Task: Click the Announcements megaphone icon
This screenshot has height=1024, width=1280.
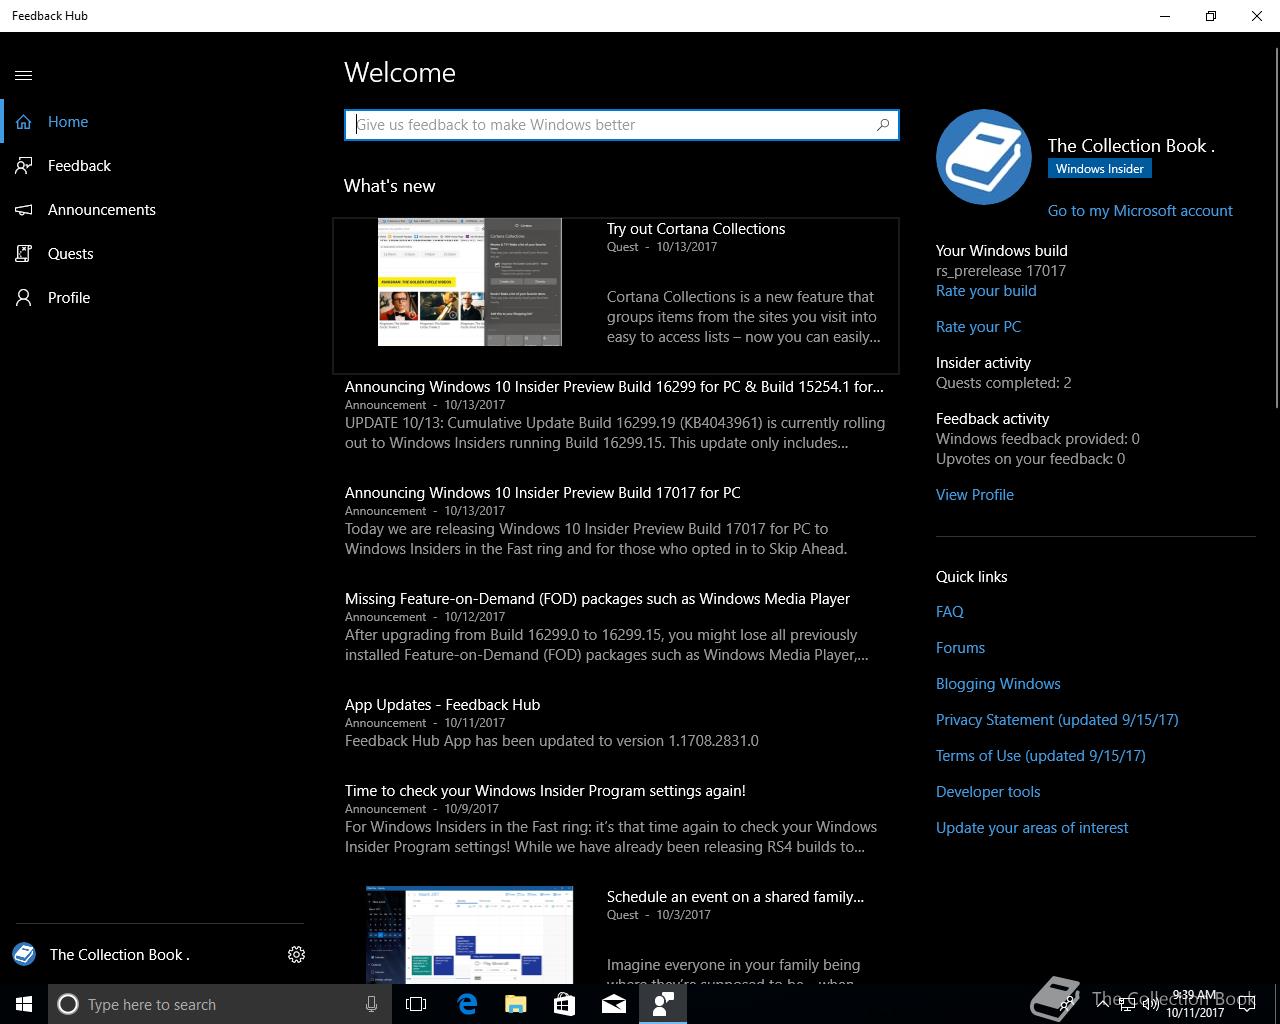Action: pos(24,210)
